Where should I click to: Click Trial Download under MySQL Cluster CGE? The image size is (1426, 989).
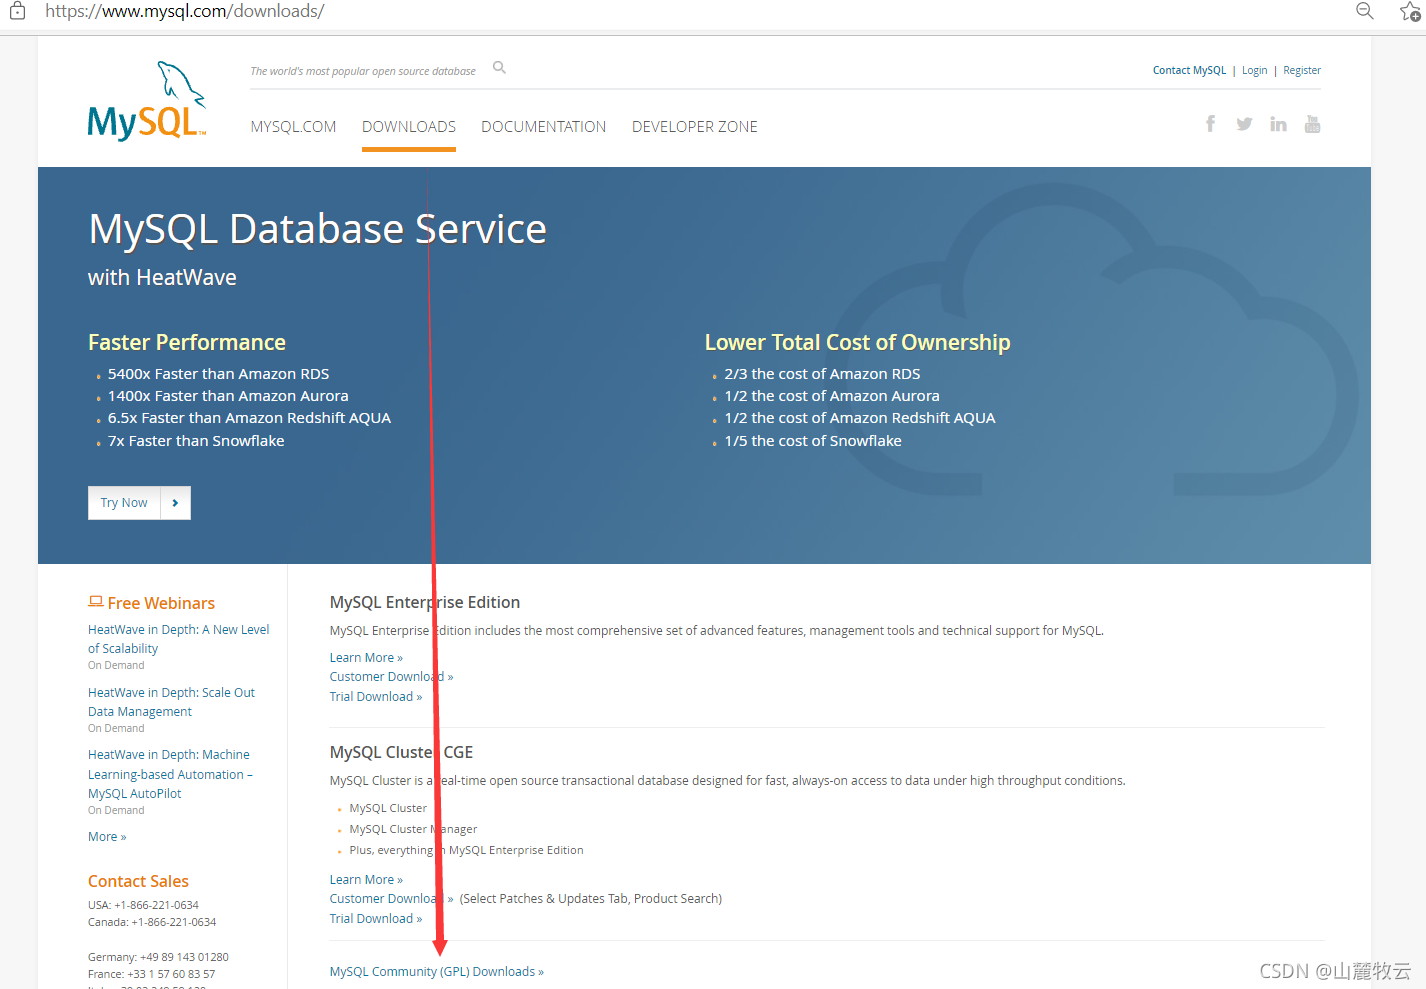pyautogui.click(x=376, y=919)
